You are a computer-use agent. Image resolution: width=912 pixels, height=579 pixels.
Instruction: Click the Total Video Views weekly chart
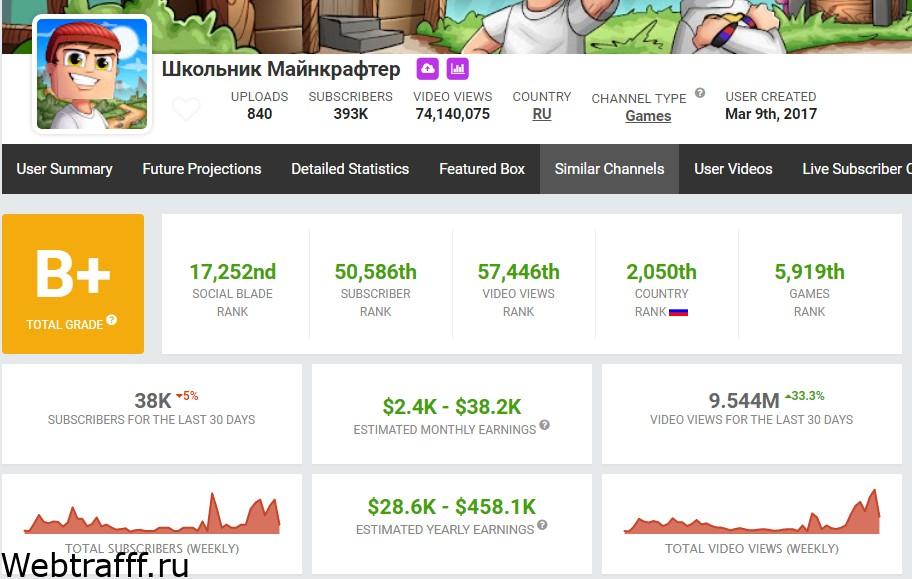751,512
